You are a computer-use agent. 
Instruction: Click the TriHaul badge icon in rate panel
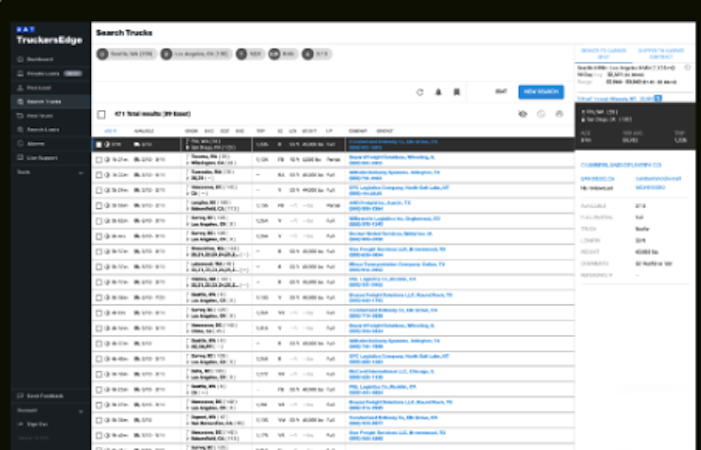click(658, 98)
